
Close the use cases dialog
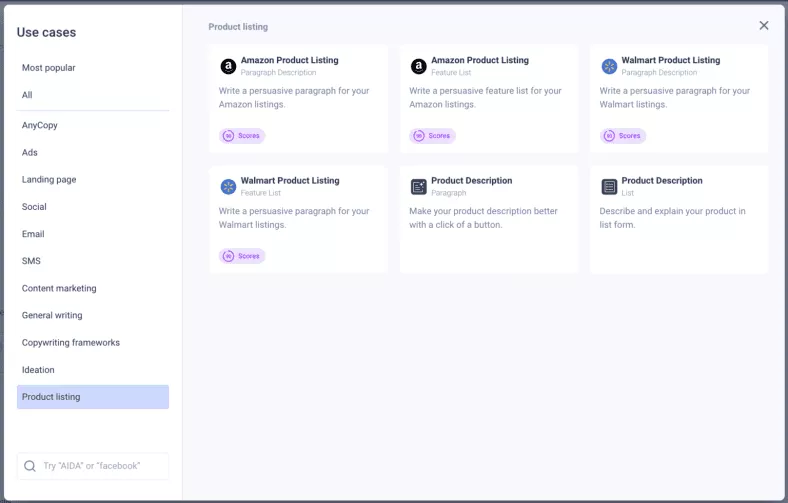click(763, 26)
